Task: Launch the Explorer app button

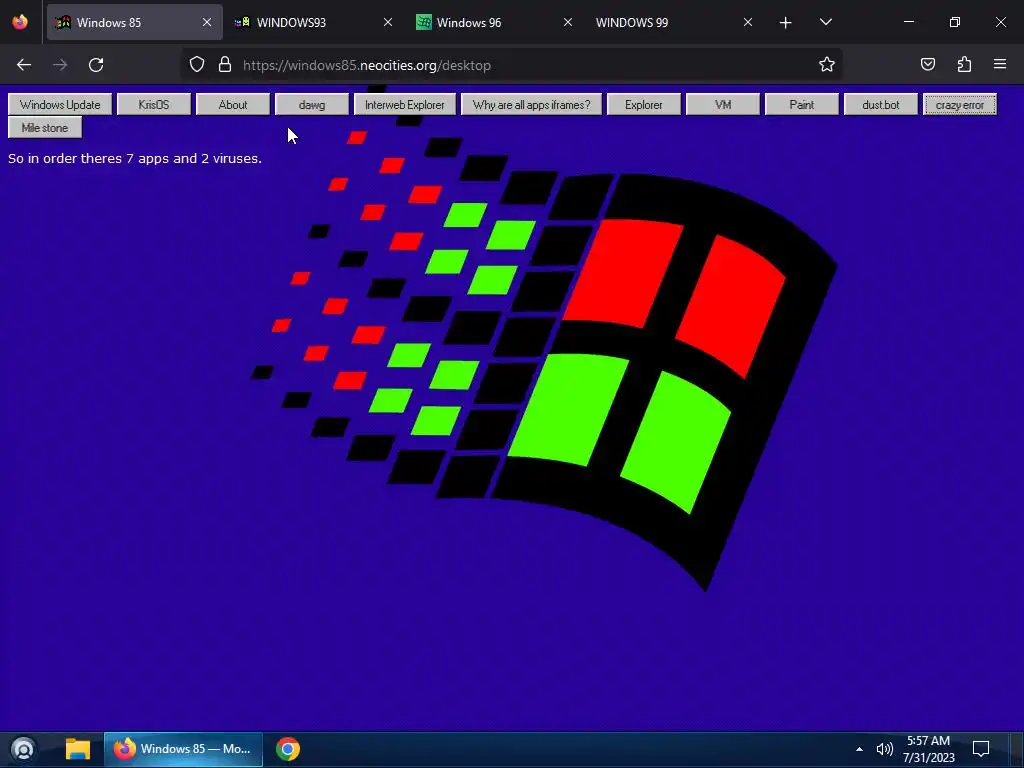Action: [644, 104]
